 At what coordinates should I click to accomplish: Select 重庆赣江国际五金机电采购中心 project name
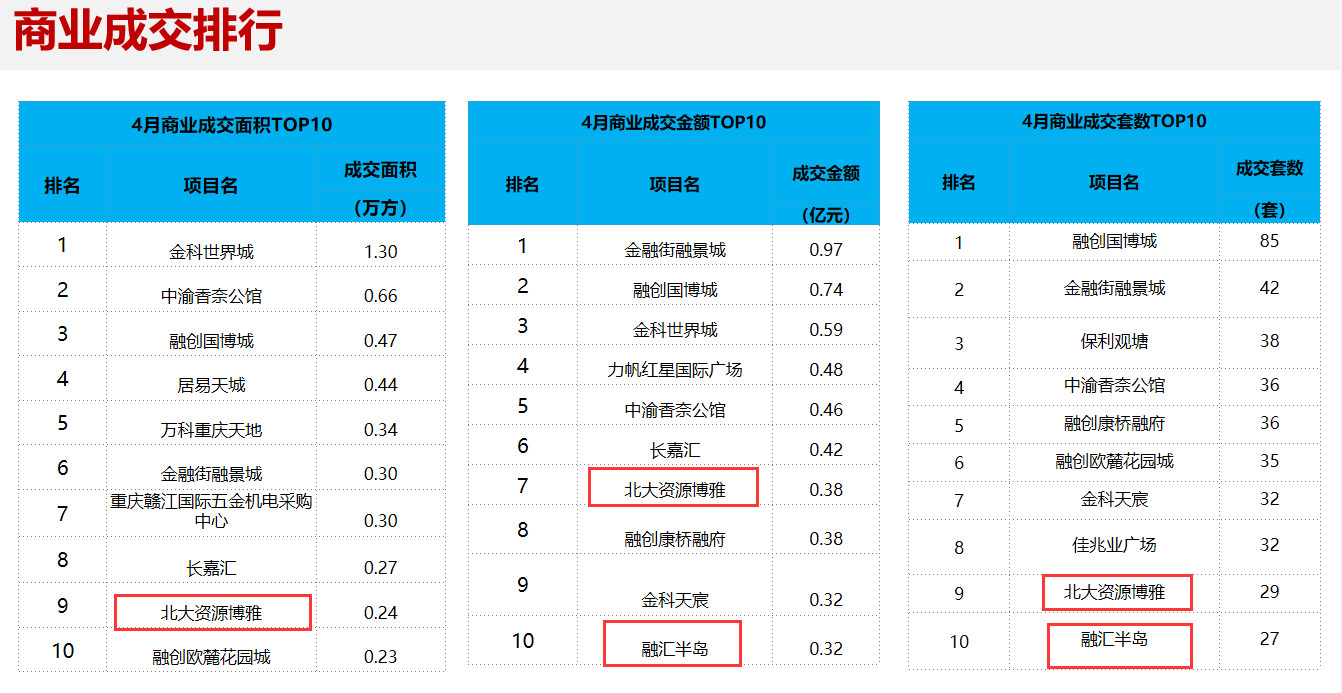[211, 511]
